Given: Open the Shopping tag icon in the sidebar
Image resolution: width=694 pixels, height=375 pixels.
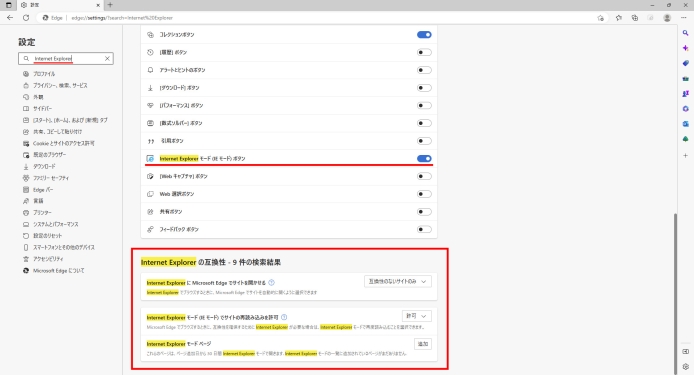Looking at the screenshot, I should click(685, 63).
